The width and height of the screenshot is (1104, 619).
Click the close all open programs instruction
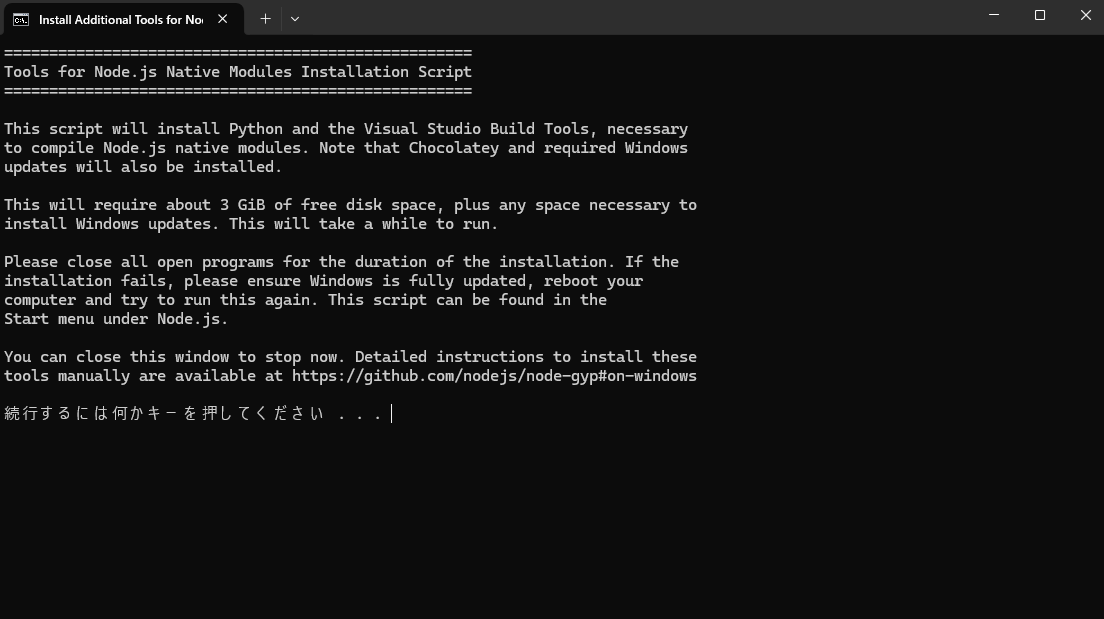[x=340, y=261]
